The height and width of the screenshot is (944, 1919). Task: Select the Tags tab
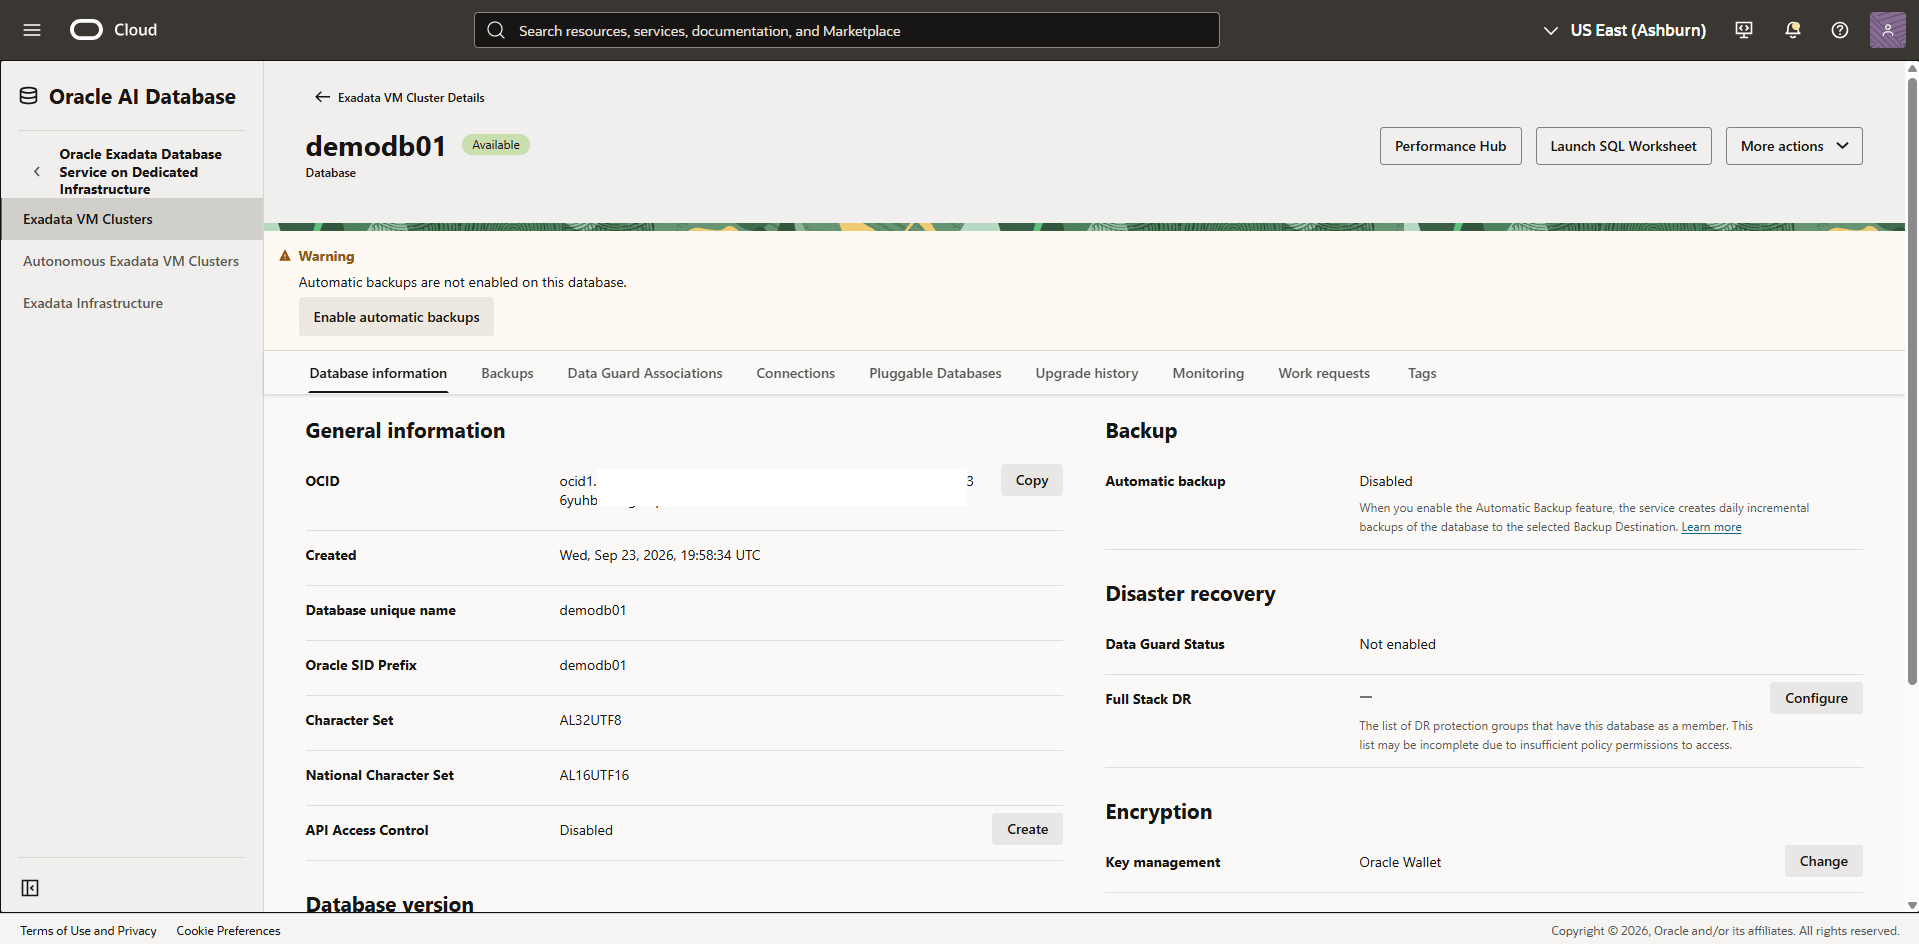pyautogui.click(x=1422, y=373)
